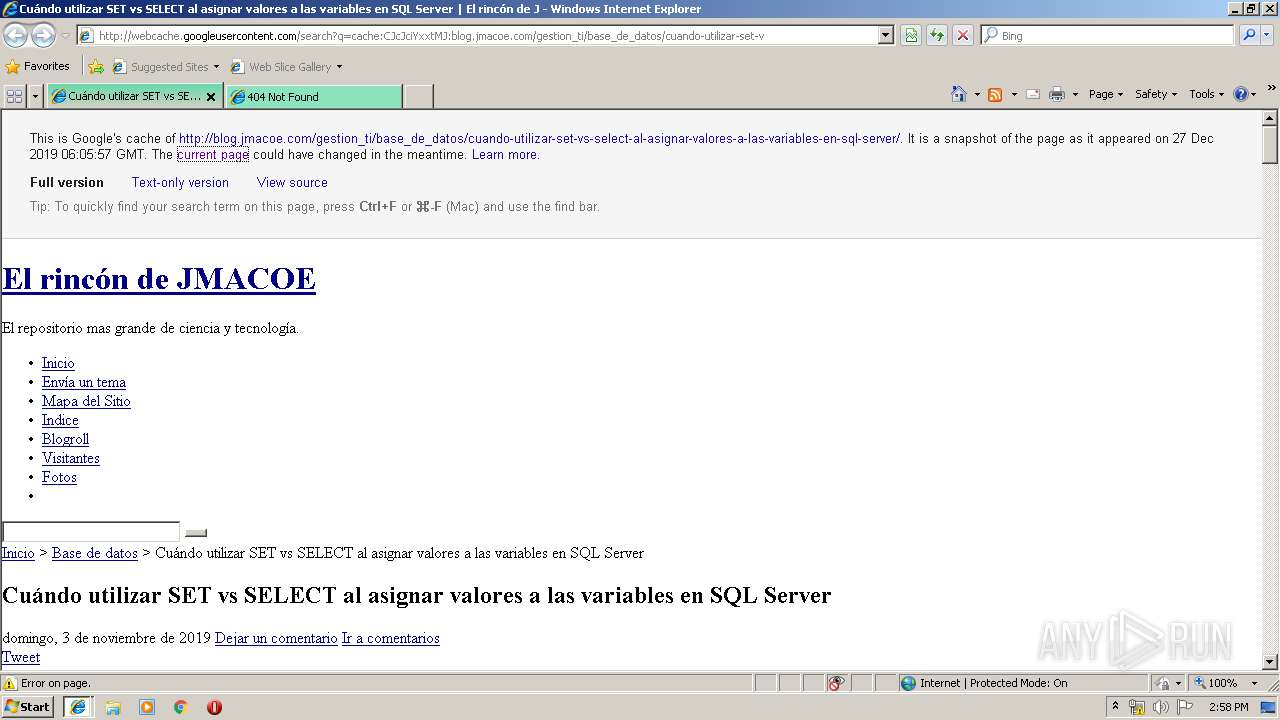The width and height of the screenshot is (1280, 720).
Task: Open the Fotos link
Action: [59, 477]
